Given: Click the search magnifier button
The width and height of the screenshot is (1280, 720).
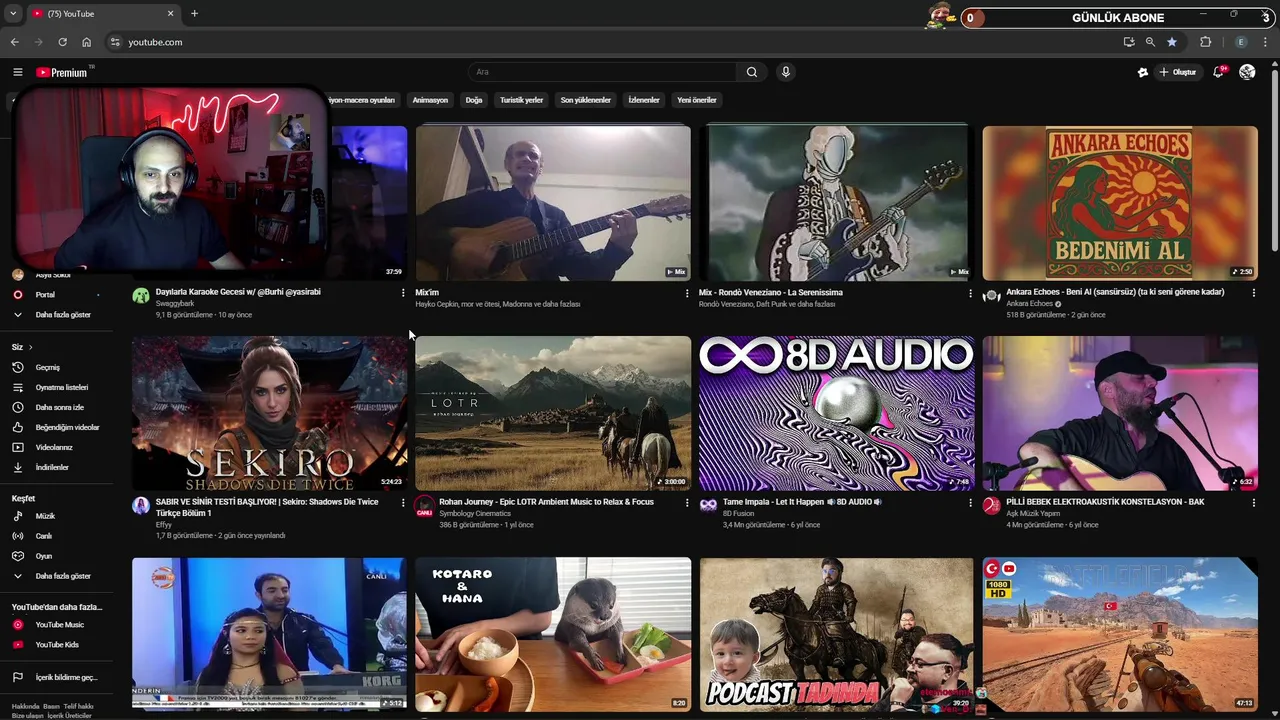Looking at the screenshot, I should point(752,72).
